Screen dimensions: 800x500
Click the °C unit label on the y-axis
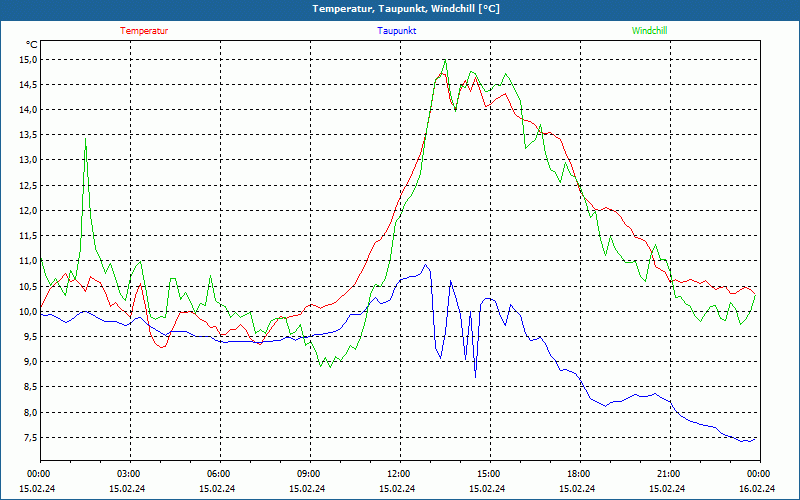pos(32,45)
